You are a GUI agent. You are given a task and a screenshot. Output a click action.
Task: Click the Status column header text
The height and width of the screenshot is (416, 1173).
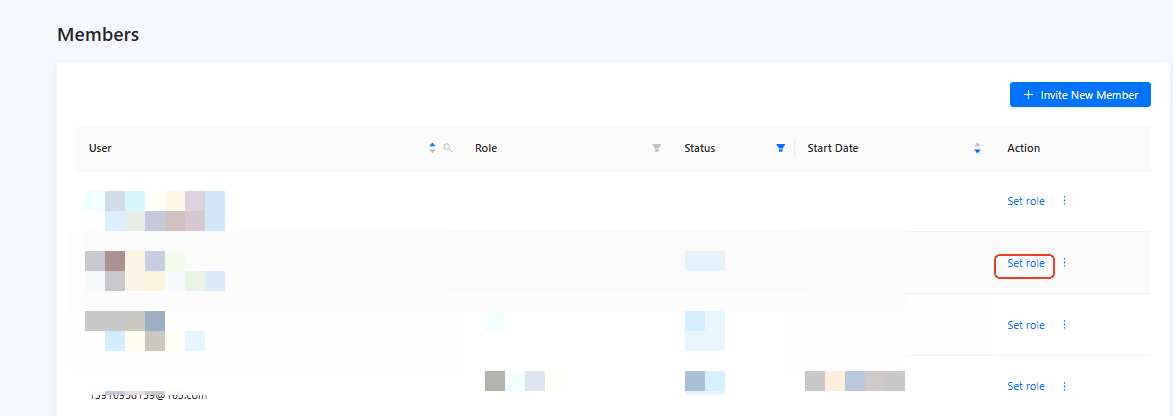coord(699,148)
